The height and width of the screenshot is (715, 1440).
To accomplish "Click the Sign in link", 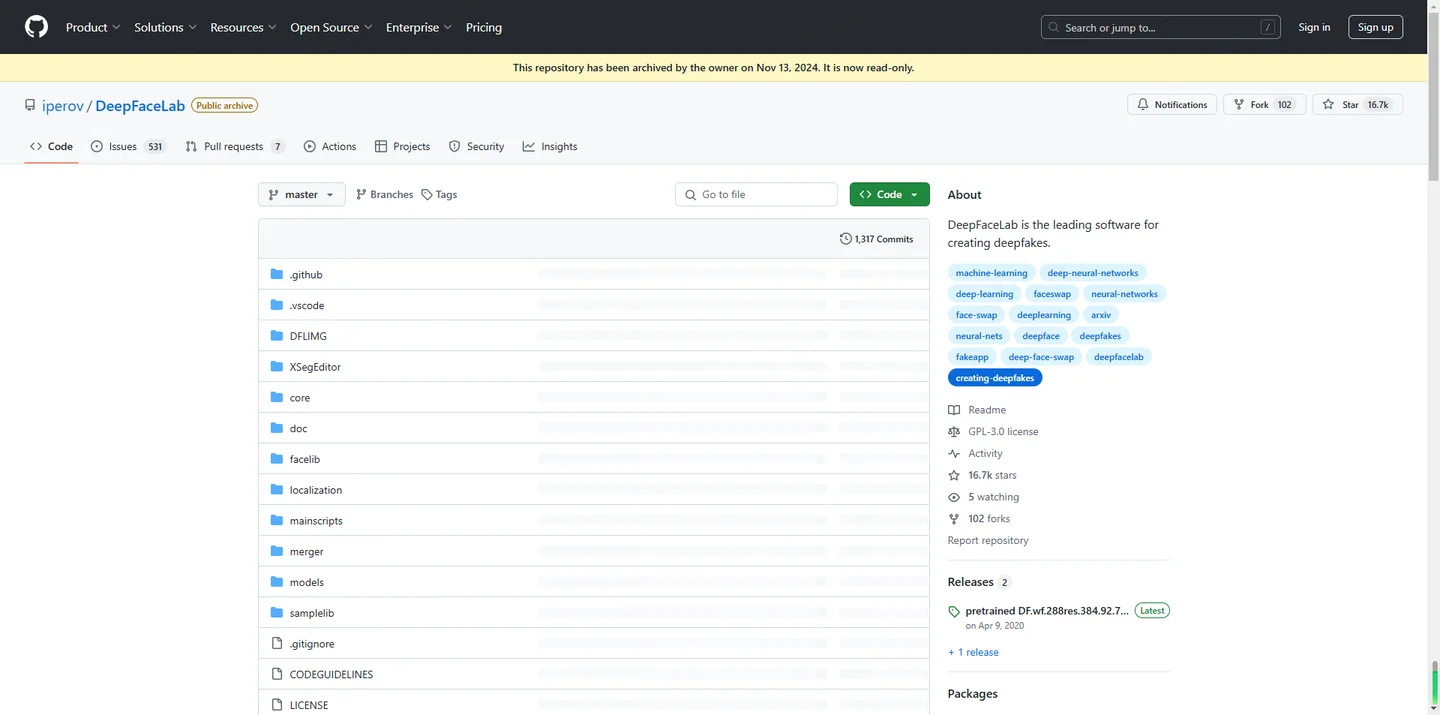I will pos(1314,27).
